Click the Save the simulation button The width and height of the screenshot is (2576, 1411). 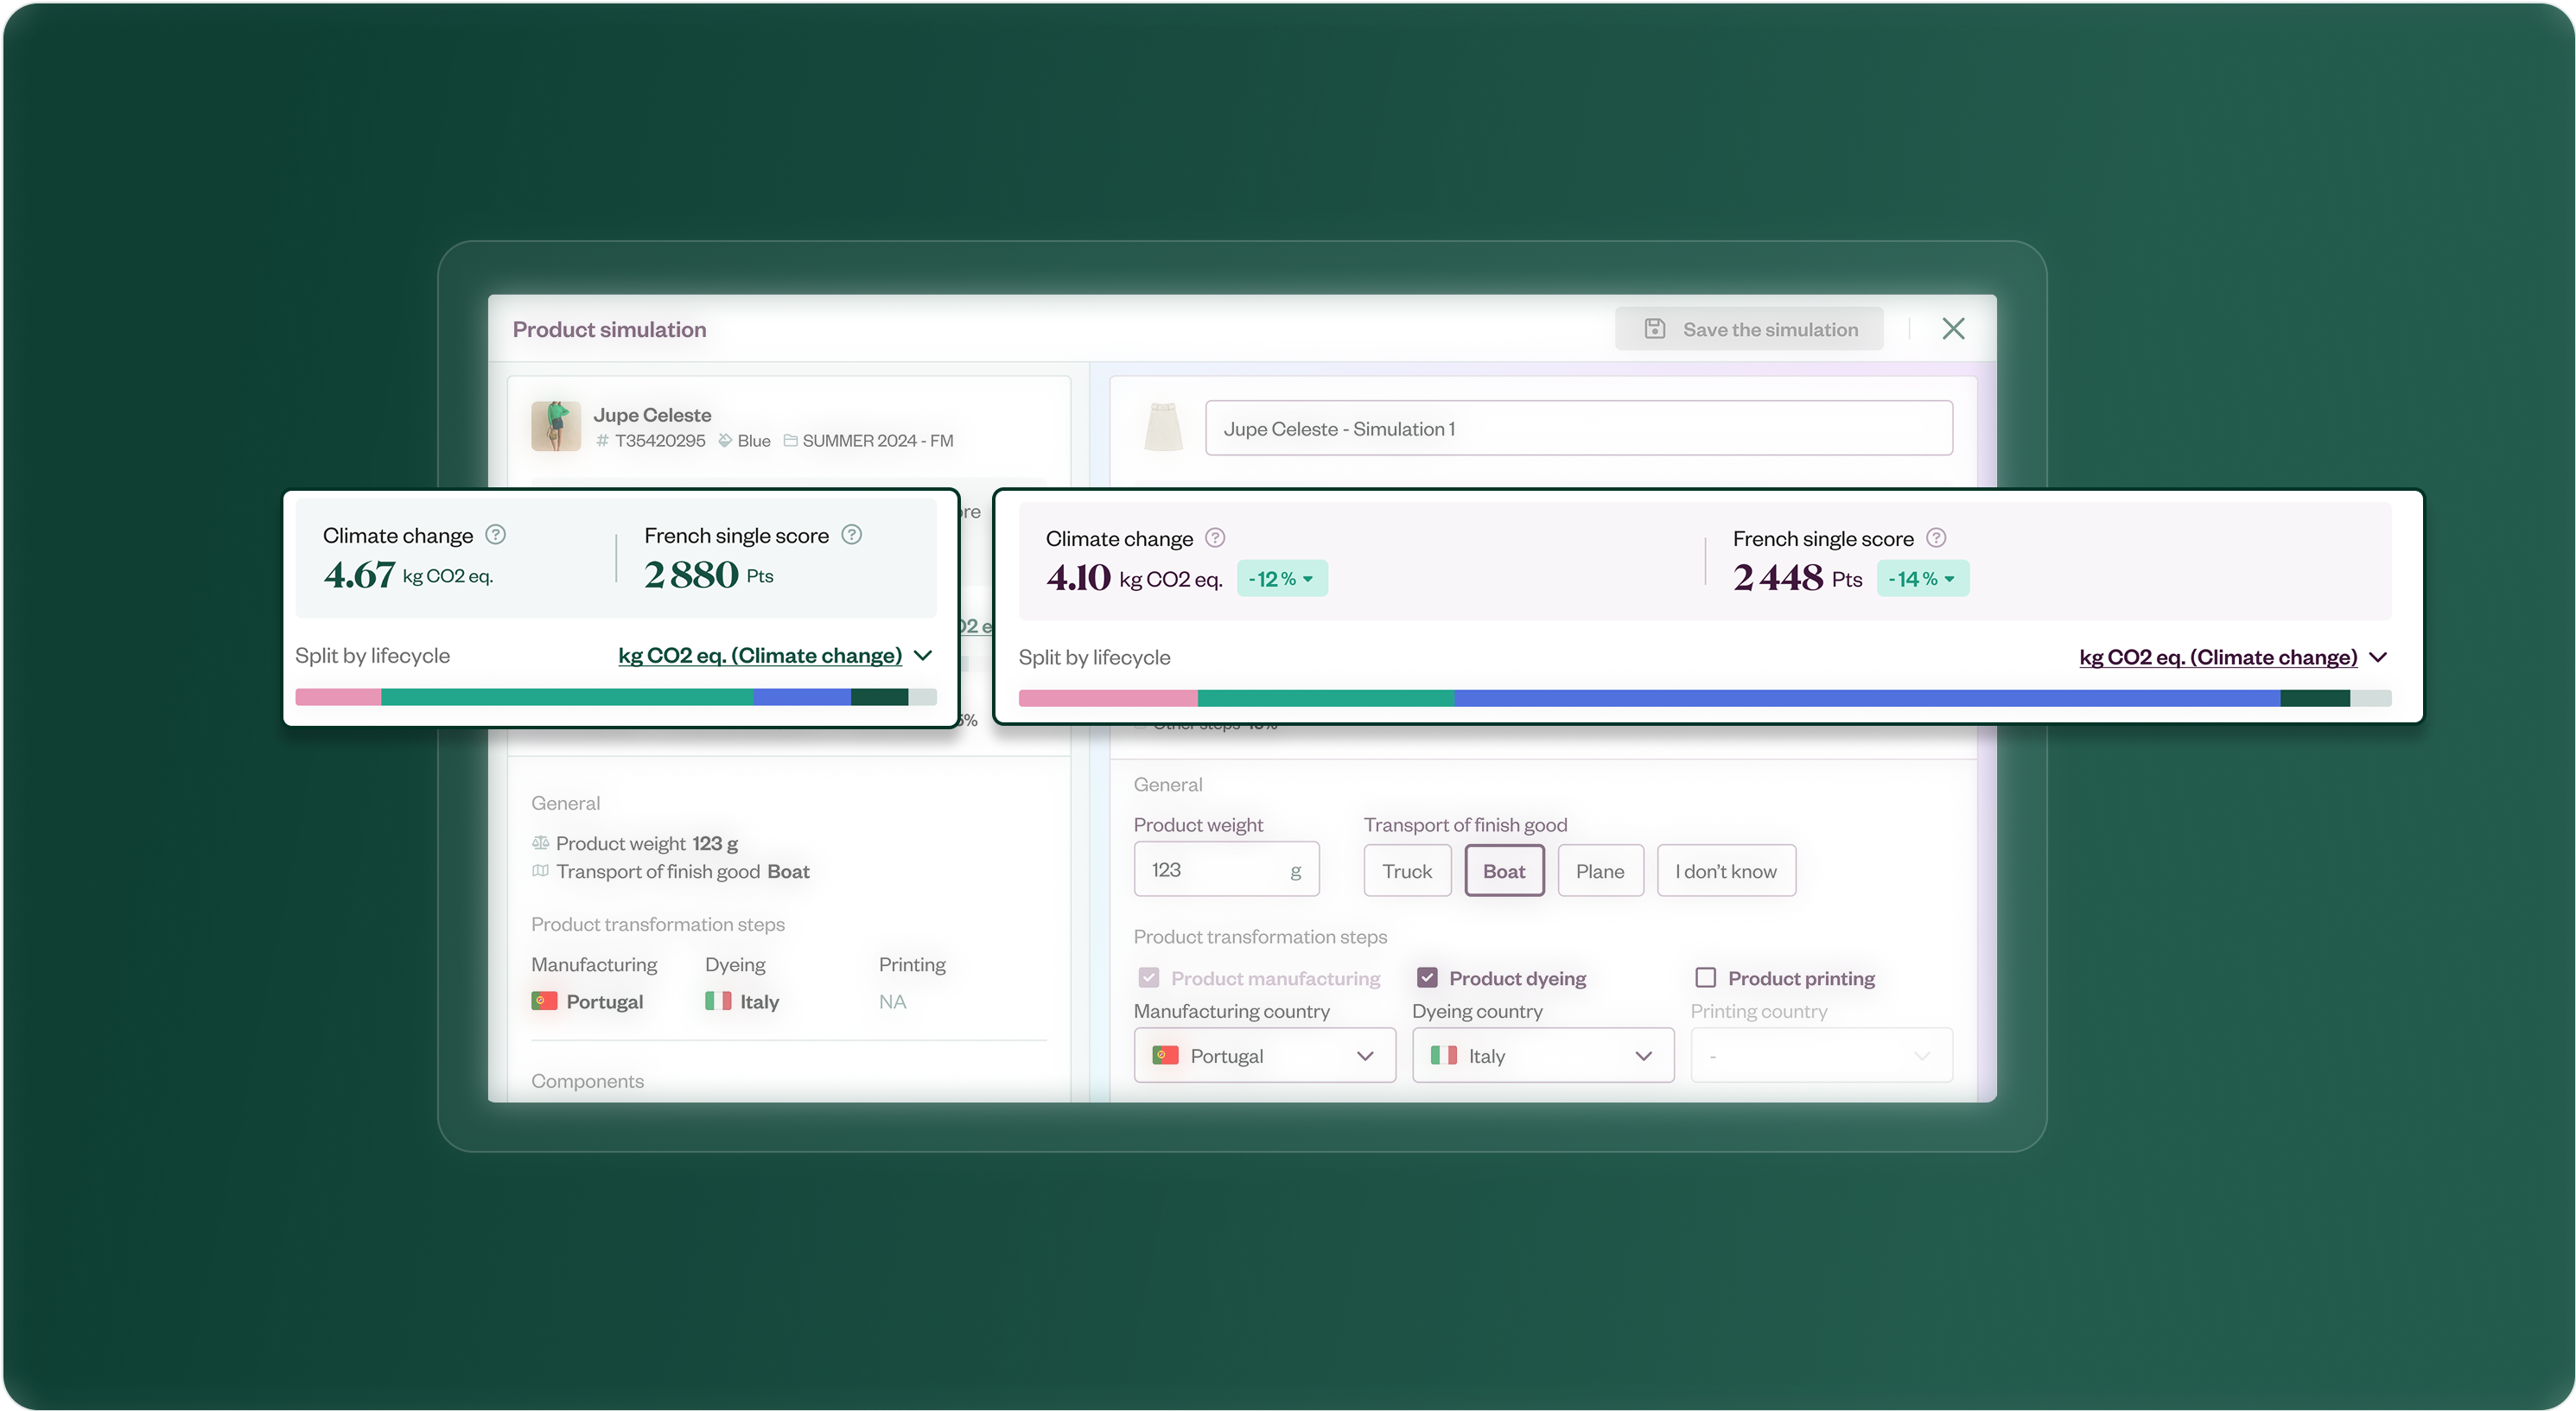coord(1749,329)
